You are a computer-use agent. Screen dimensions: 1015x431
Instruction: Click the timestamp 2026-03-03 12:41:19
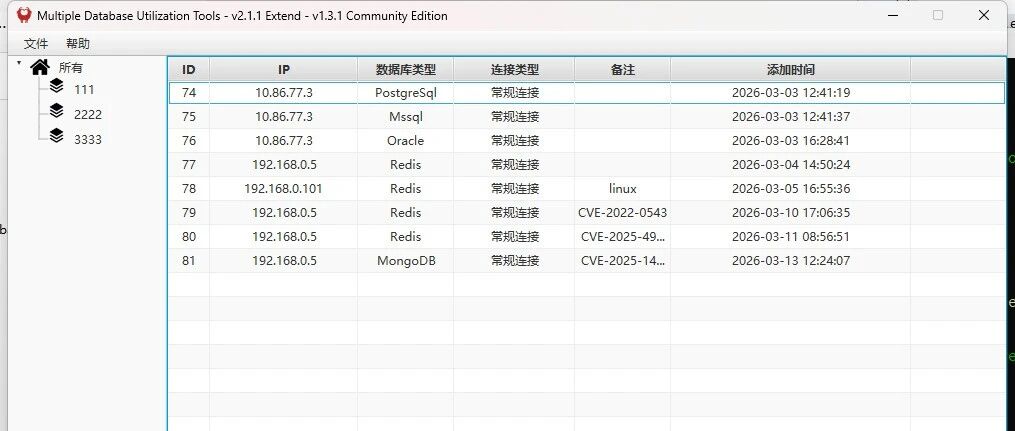point(790,93)
